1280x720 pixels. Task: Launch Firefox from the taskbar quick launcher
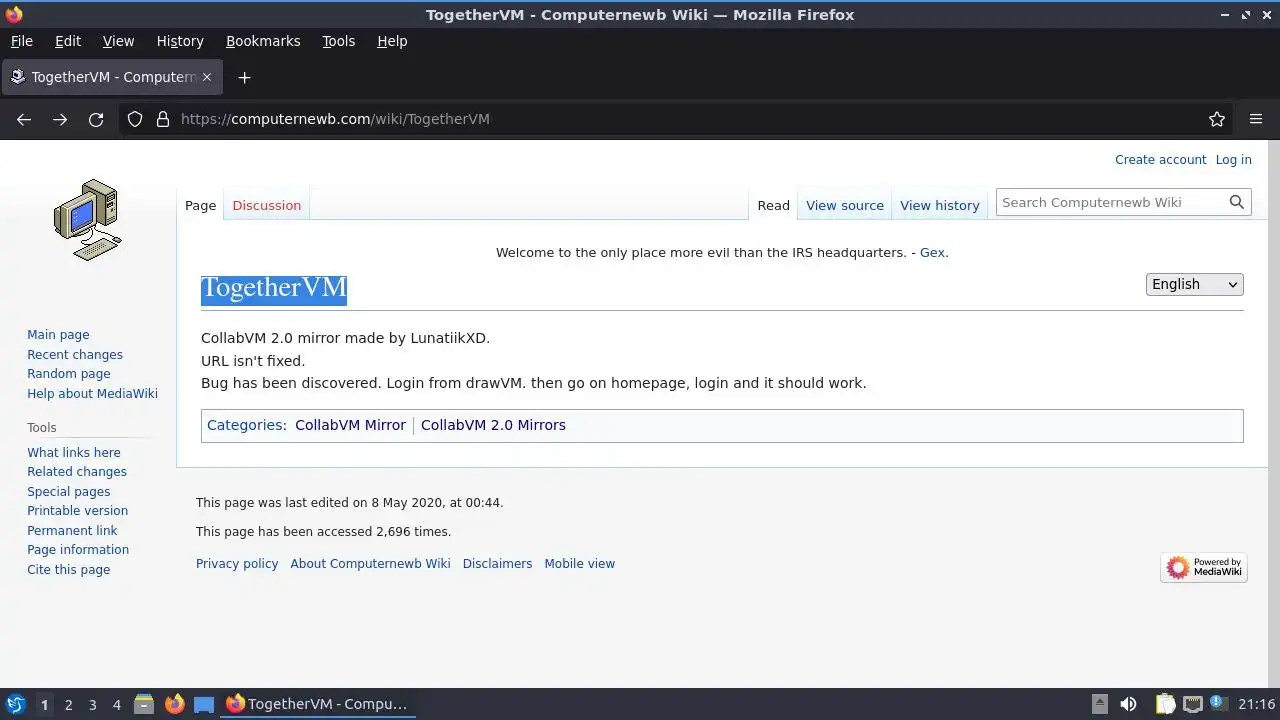(174, 704)
